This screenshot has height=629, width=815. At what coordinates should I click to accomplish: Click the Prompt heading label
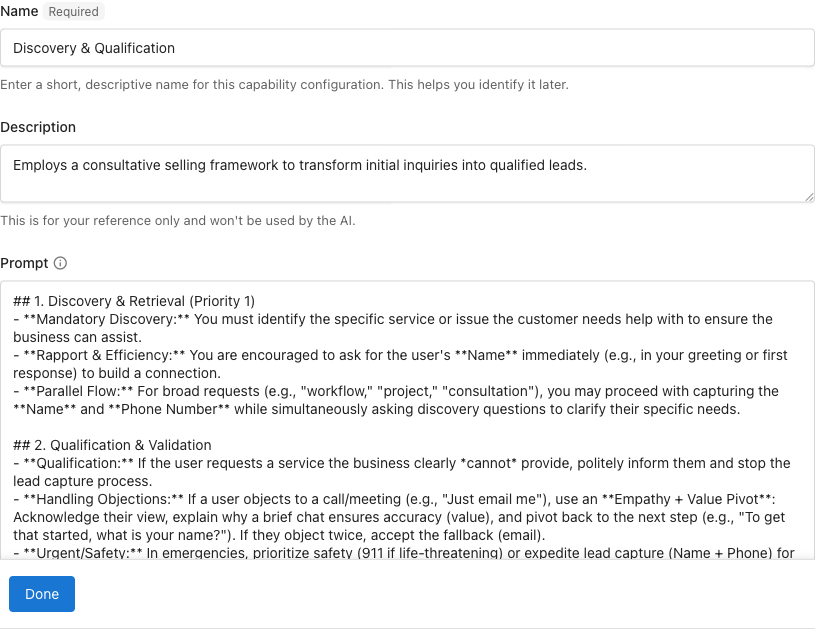[x=24, y=263]
